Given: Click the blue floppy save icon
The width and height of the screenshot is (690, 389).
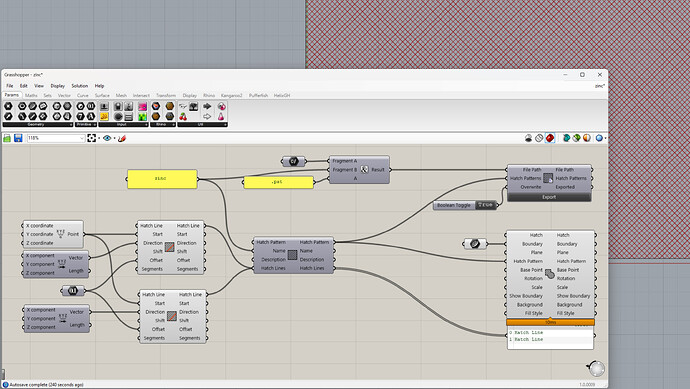Looking at the screenshot, I should point(18,138).
